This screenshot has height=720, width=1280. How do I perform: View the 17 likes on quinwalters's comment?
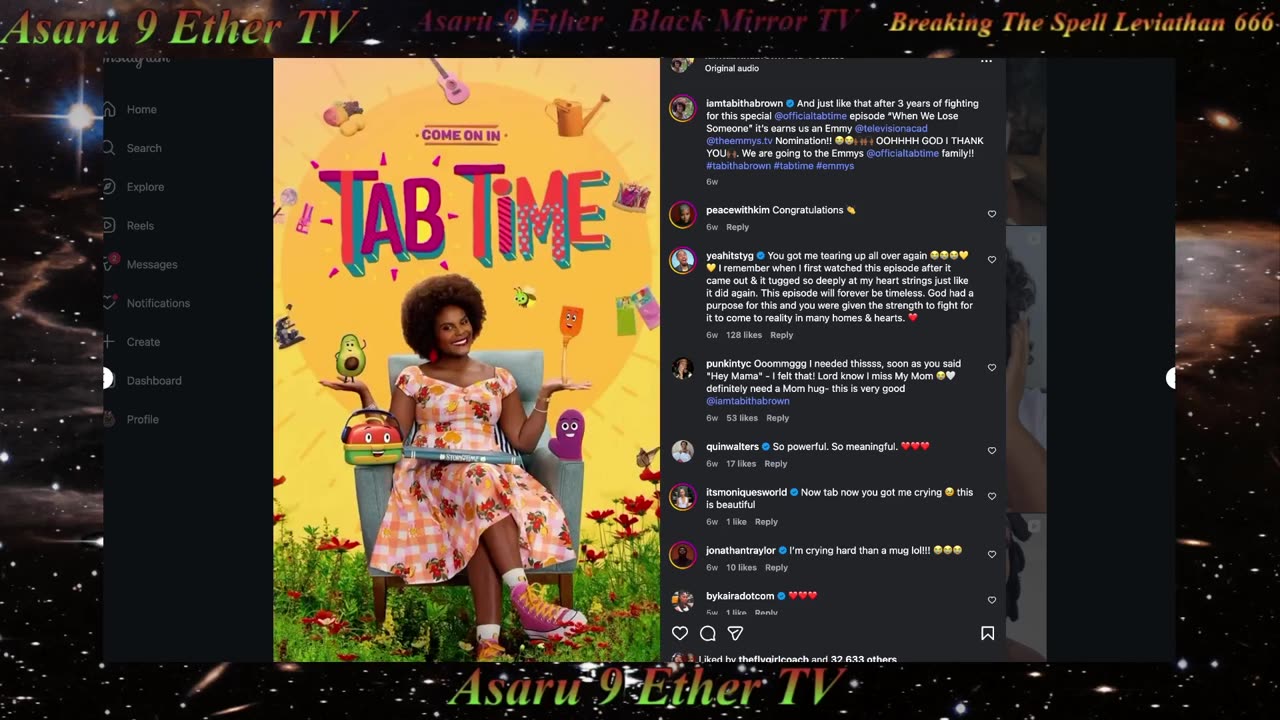(x=741, y=464)
